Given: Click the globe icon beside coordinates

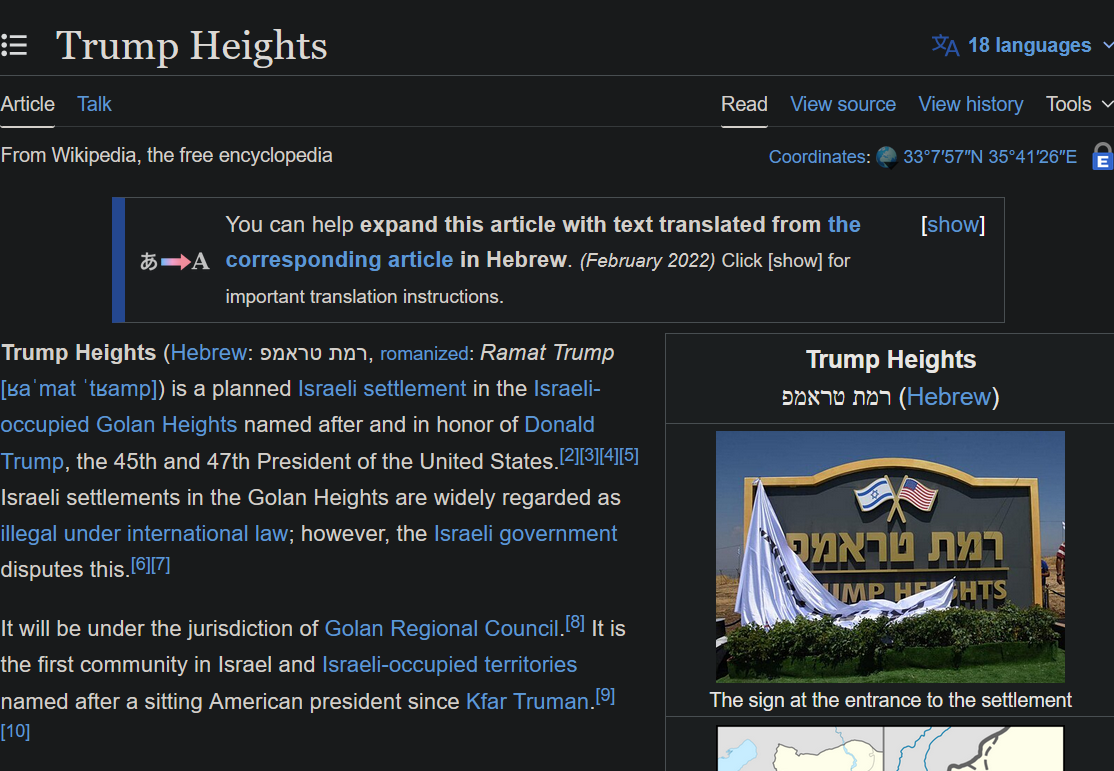Looking at the screenshot, I should (x=886, y=157).
